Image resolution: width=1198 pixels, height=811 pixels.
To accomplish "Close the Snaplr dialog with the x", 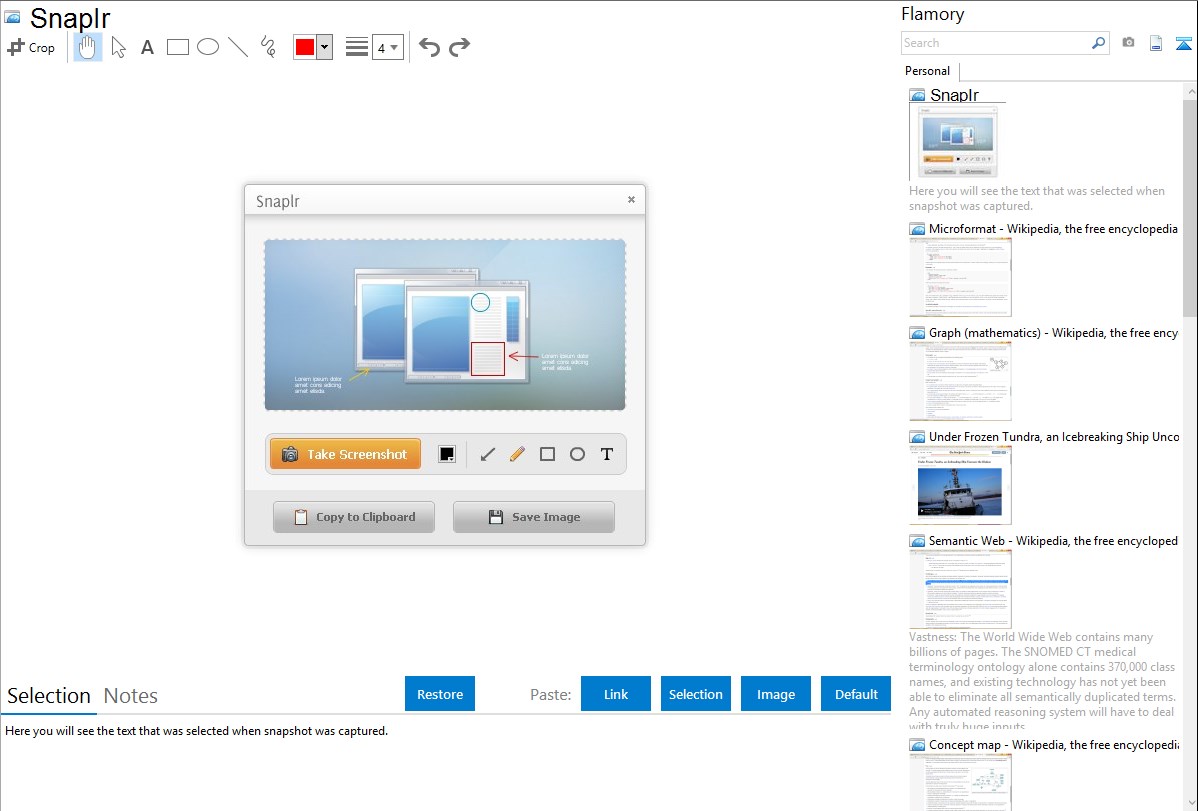I will coord(631,200).
